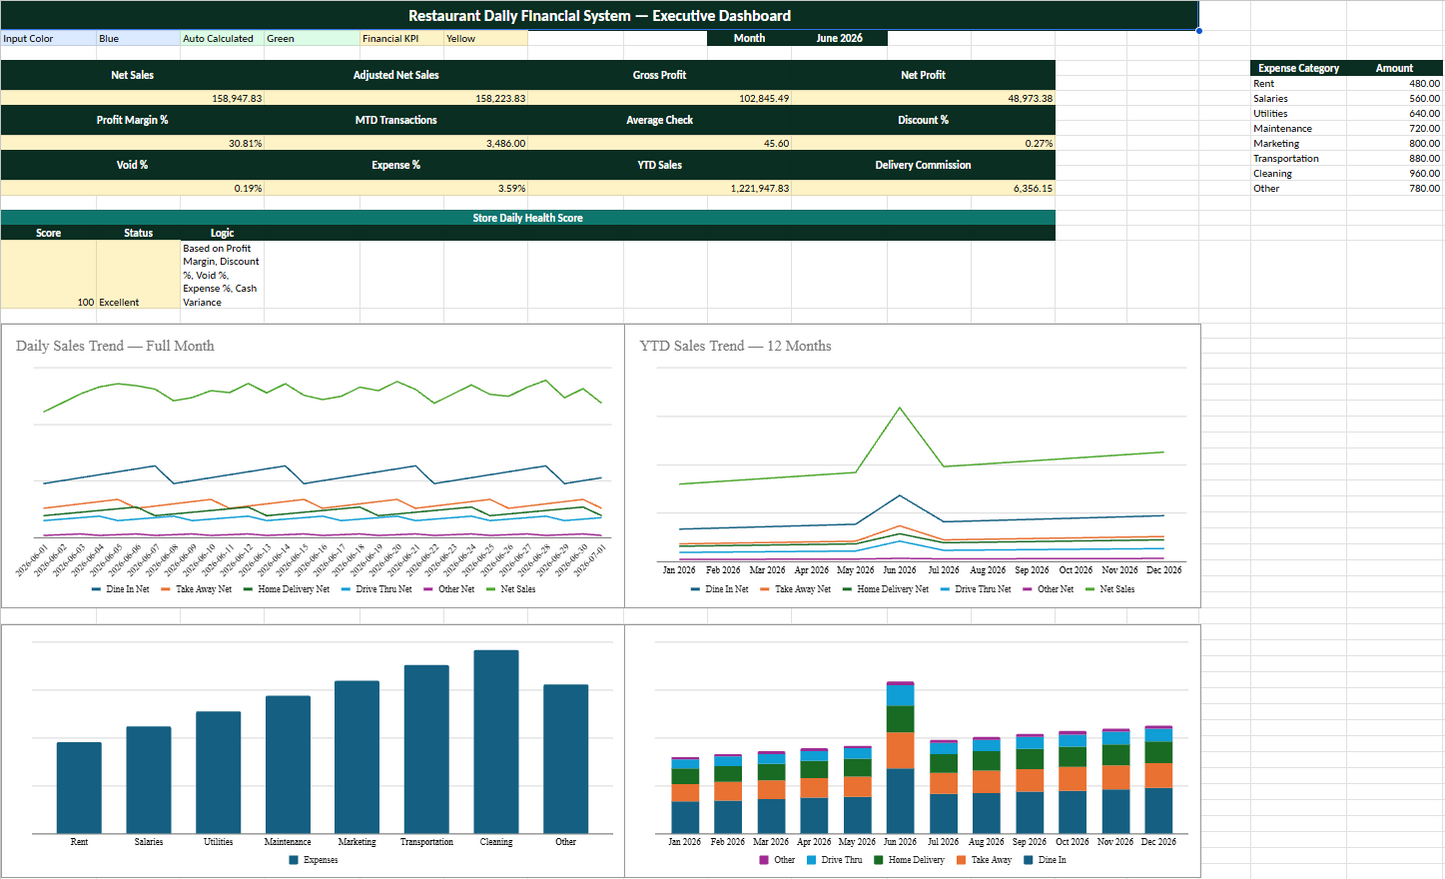Click the 'Profit Margin %' header

pyautogui.click(x=132, y=120)
